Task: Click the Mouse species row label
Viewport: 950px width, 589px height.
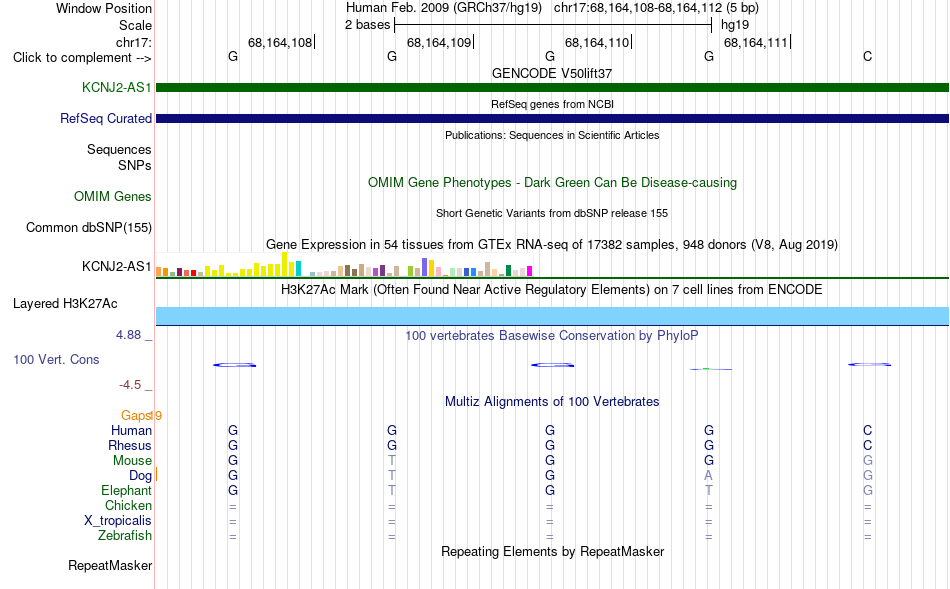Action: (x=133, y=461)
